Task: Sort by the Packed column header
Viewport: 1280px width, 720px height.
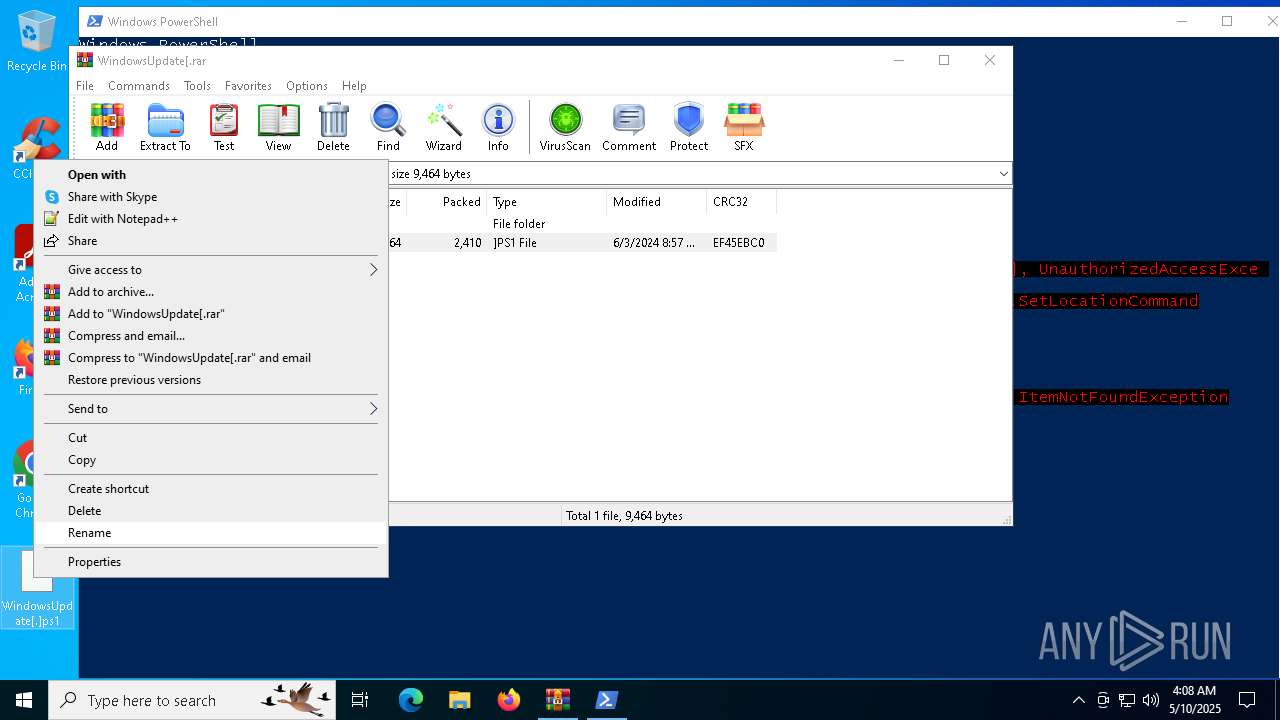Action: pyautogui.click(x=446, y=202)
